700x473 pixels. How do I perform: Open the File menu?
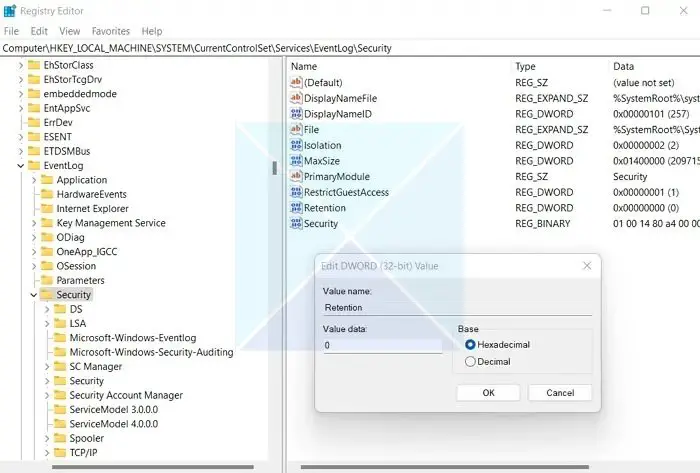11,31
